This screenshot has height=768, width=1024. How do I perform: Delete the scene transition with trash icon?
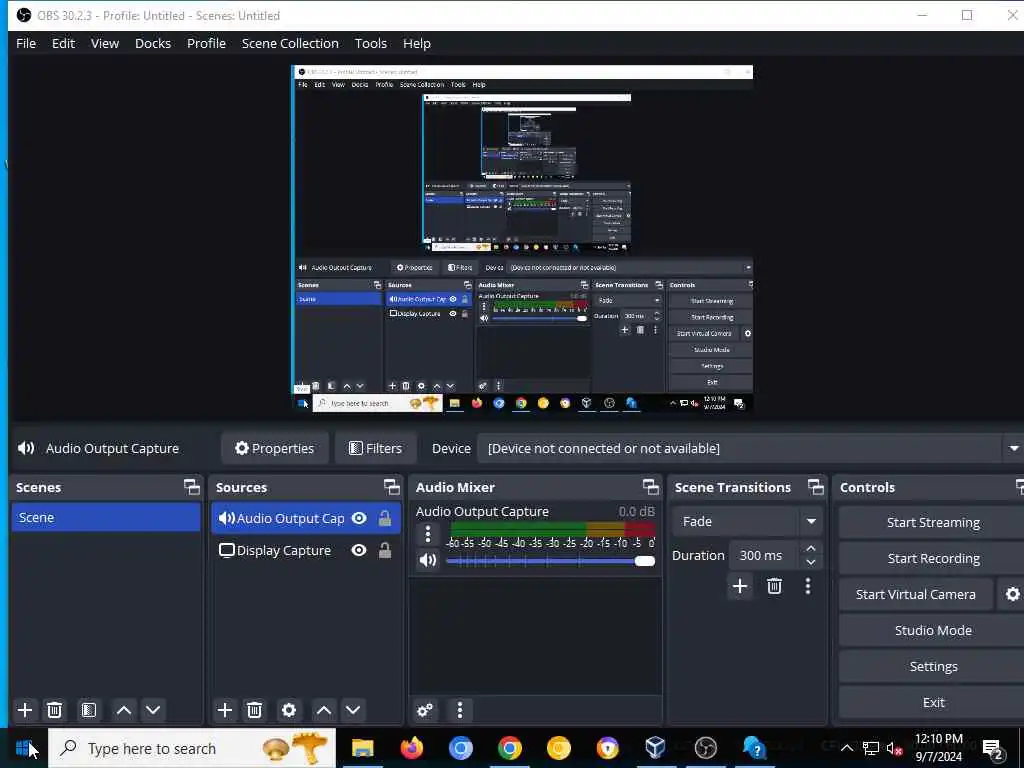775,586
